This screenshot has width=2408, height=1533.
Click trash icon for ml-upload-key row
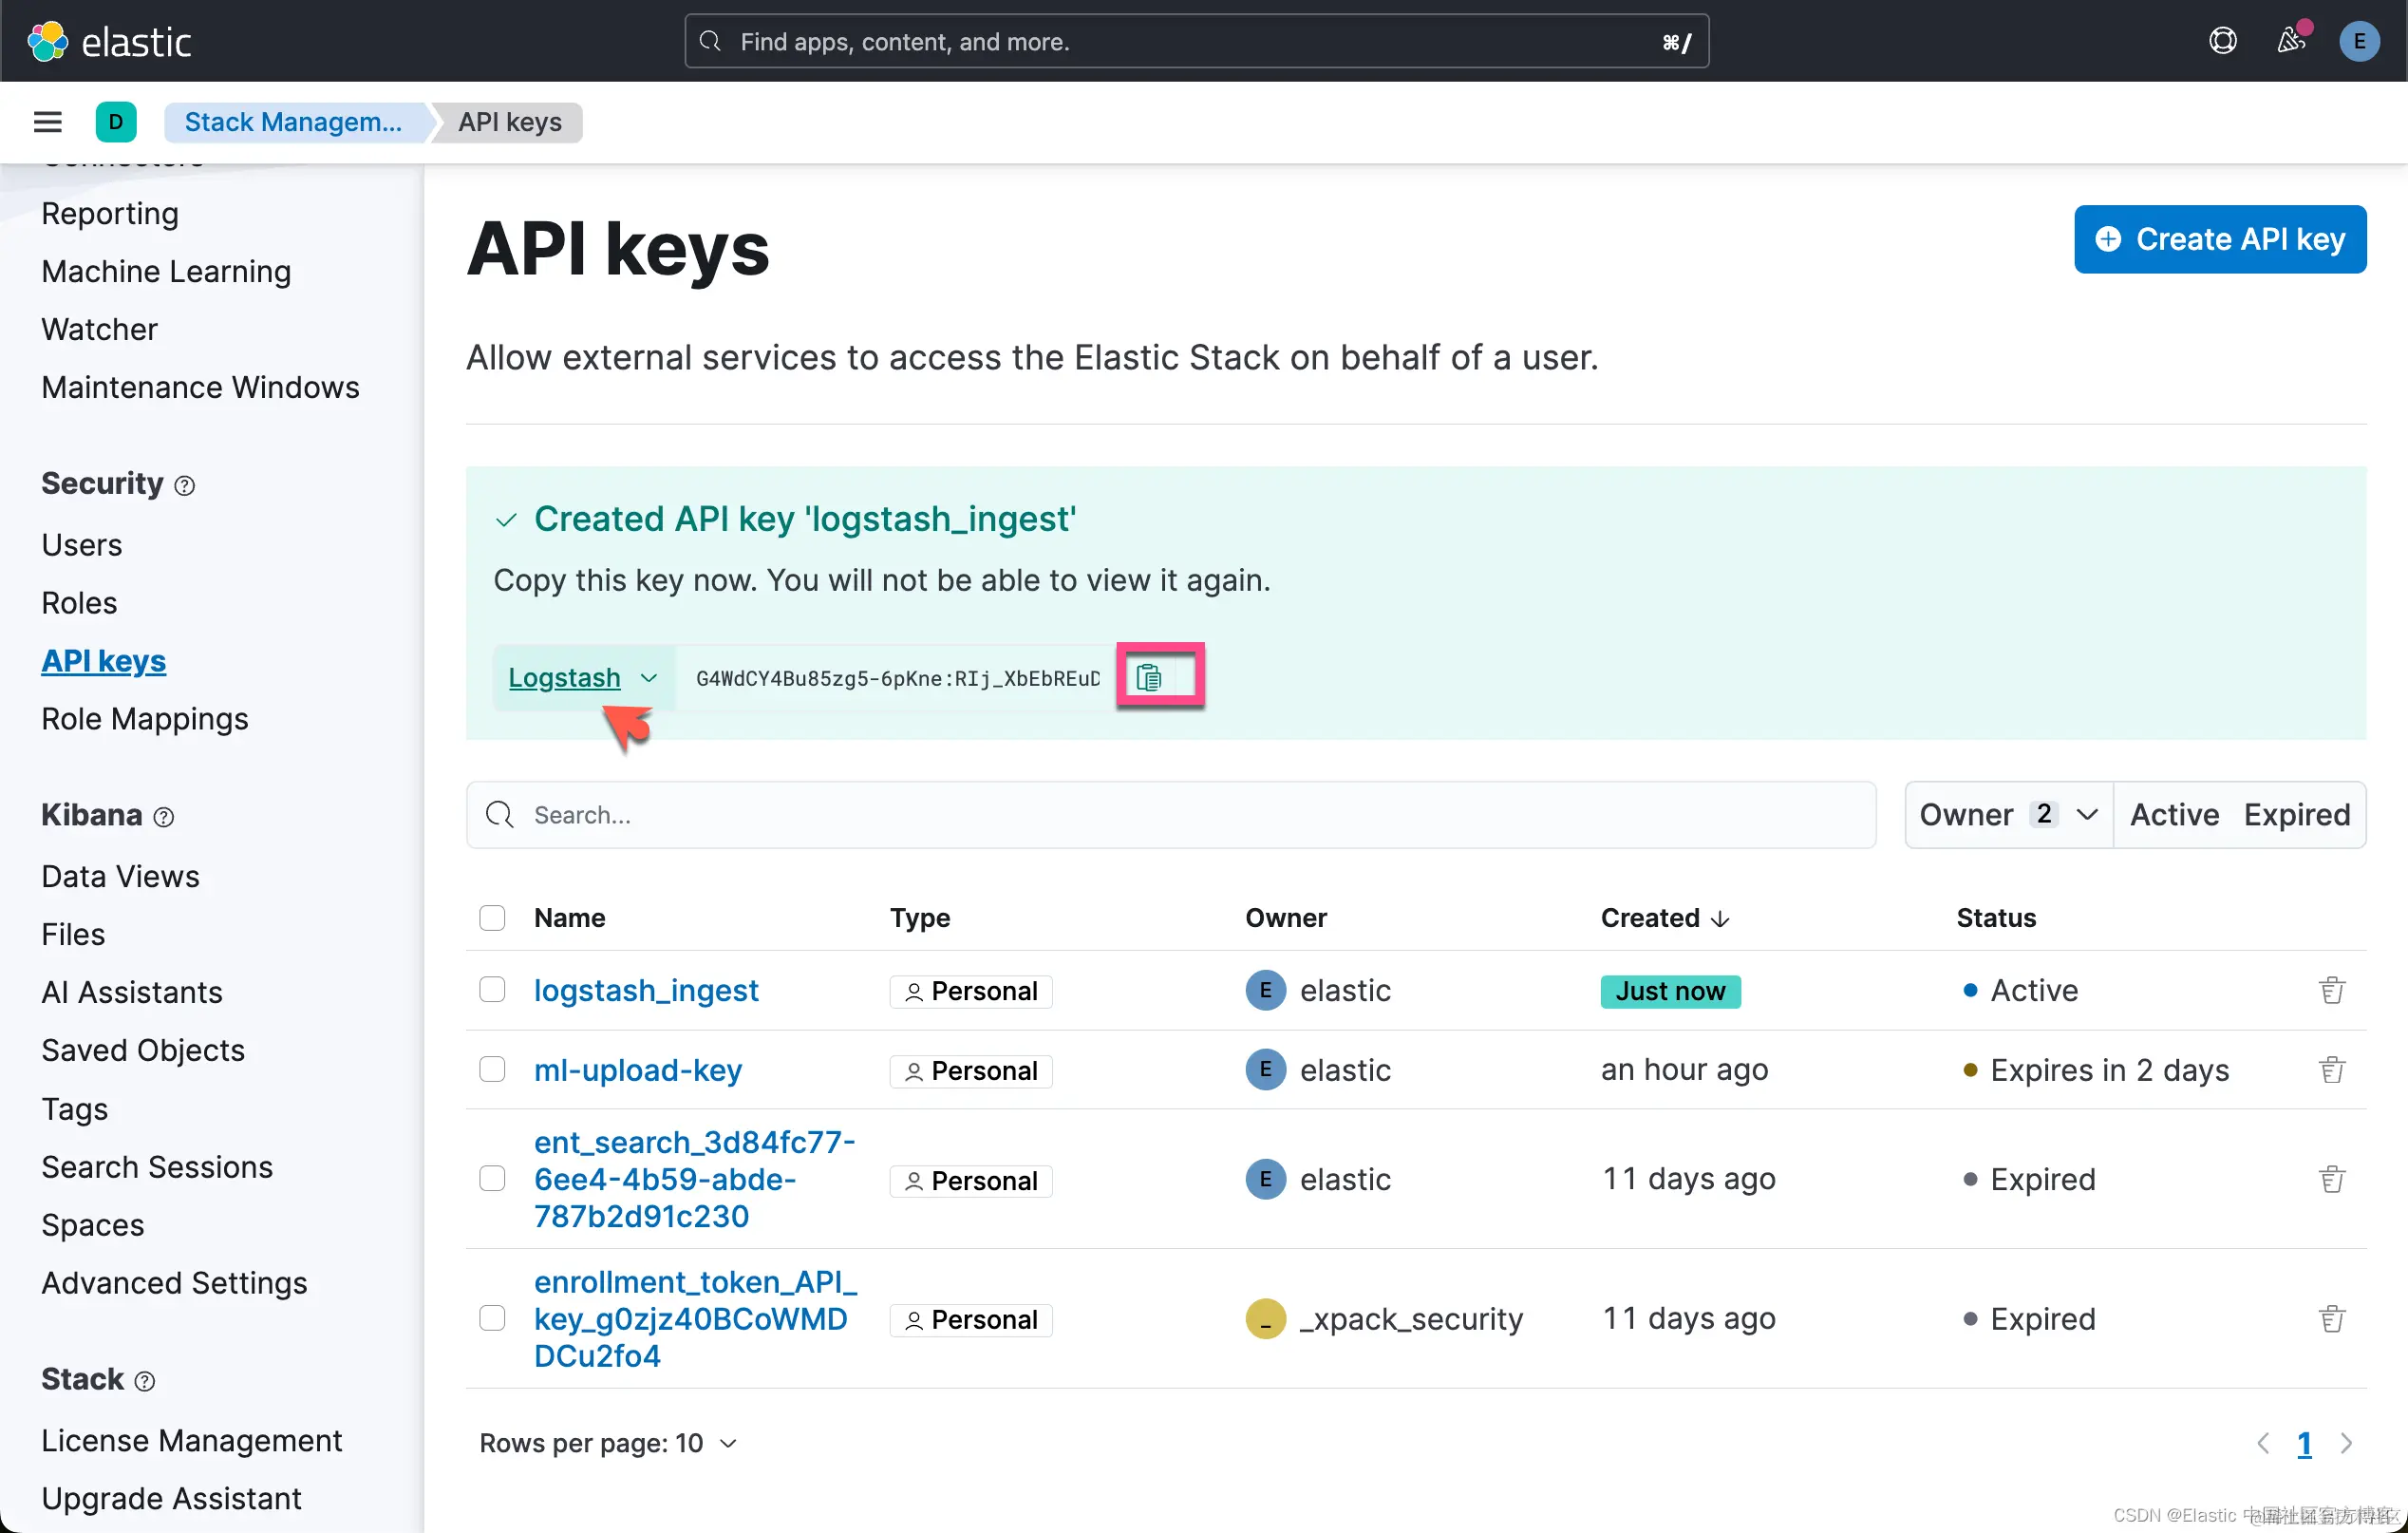point(2331,1070)
